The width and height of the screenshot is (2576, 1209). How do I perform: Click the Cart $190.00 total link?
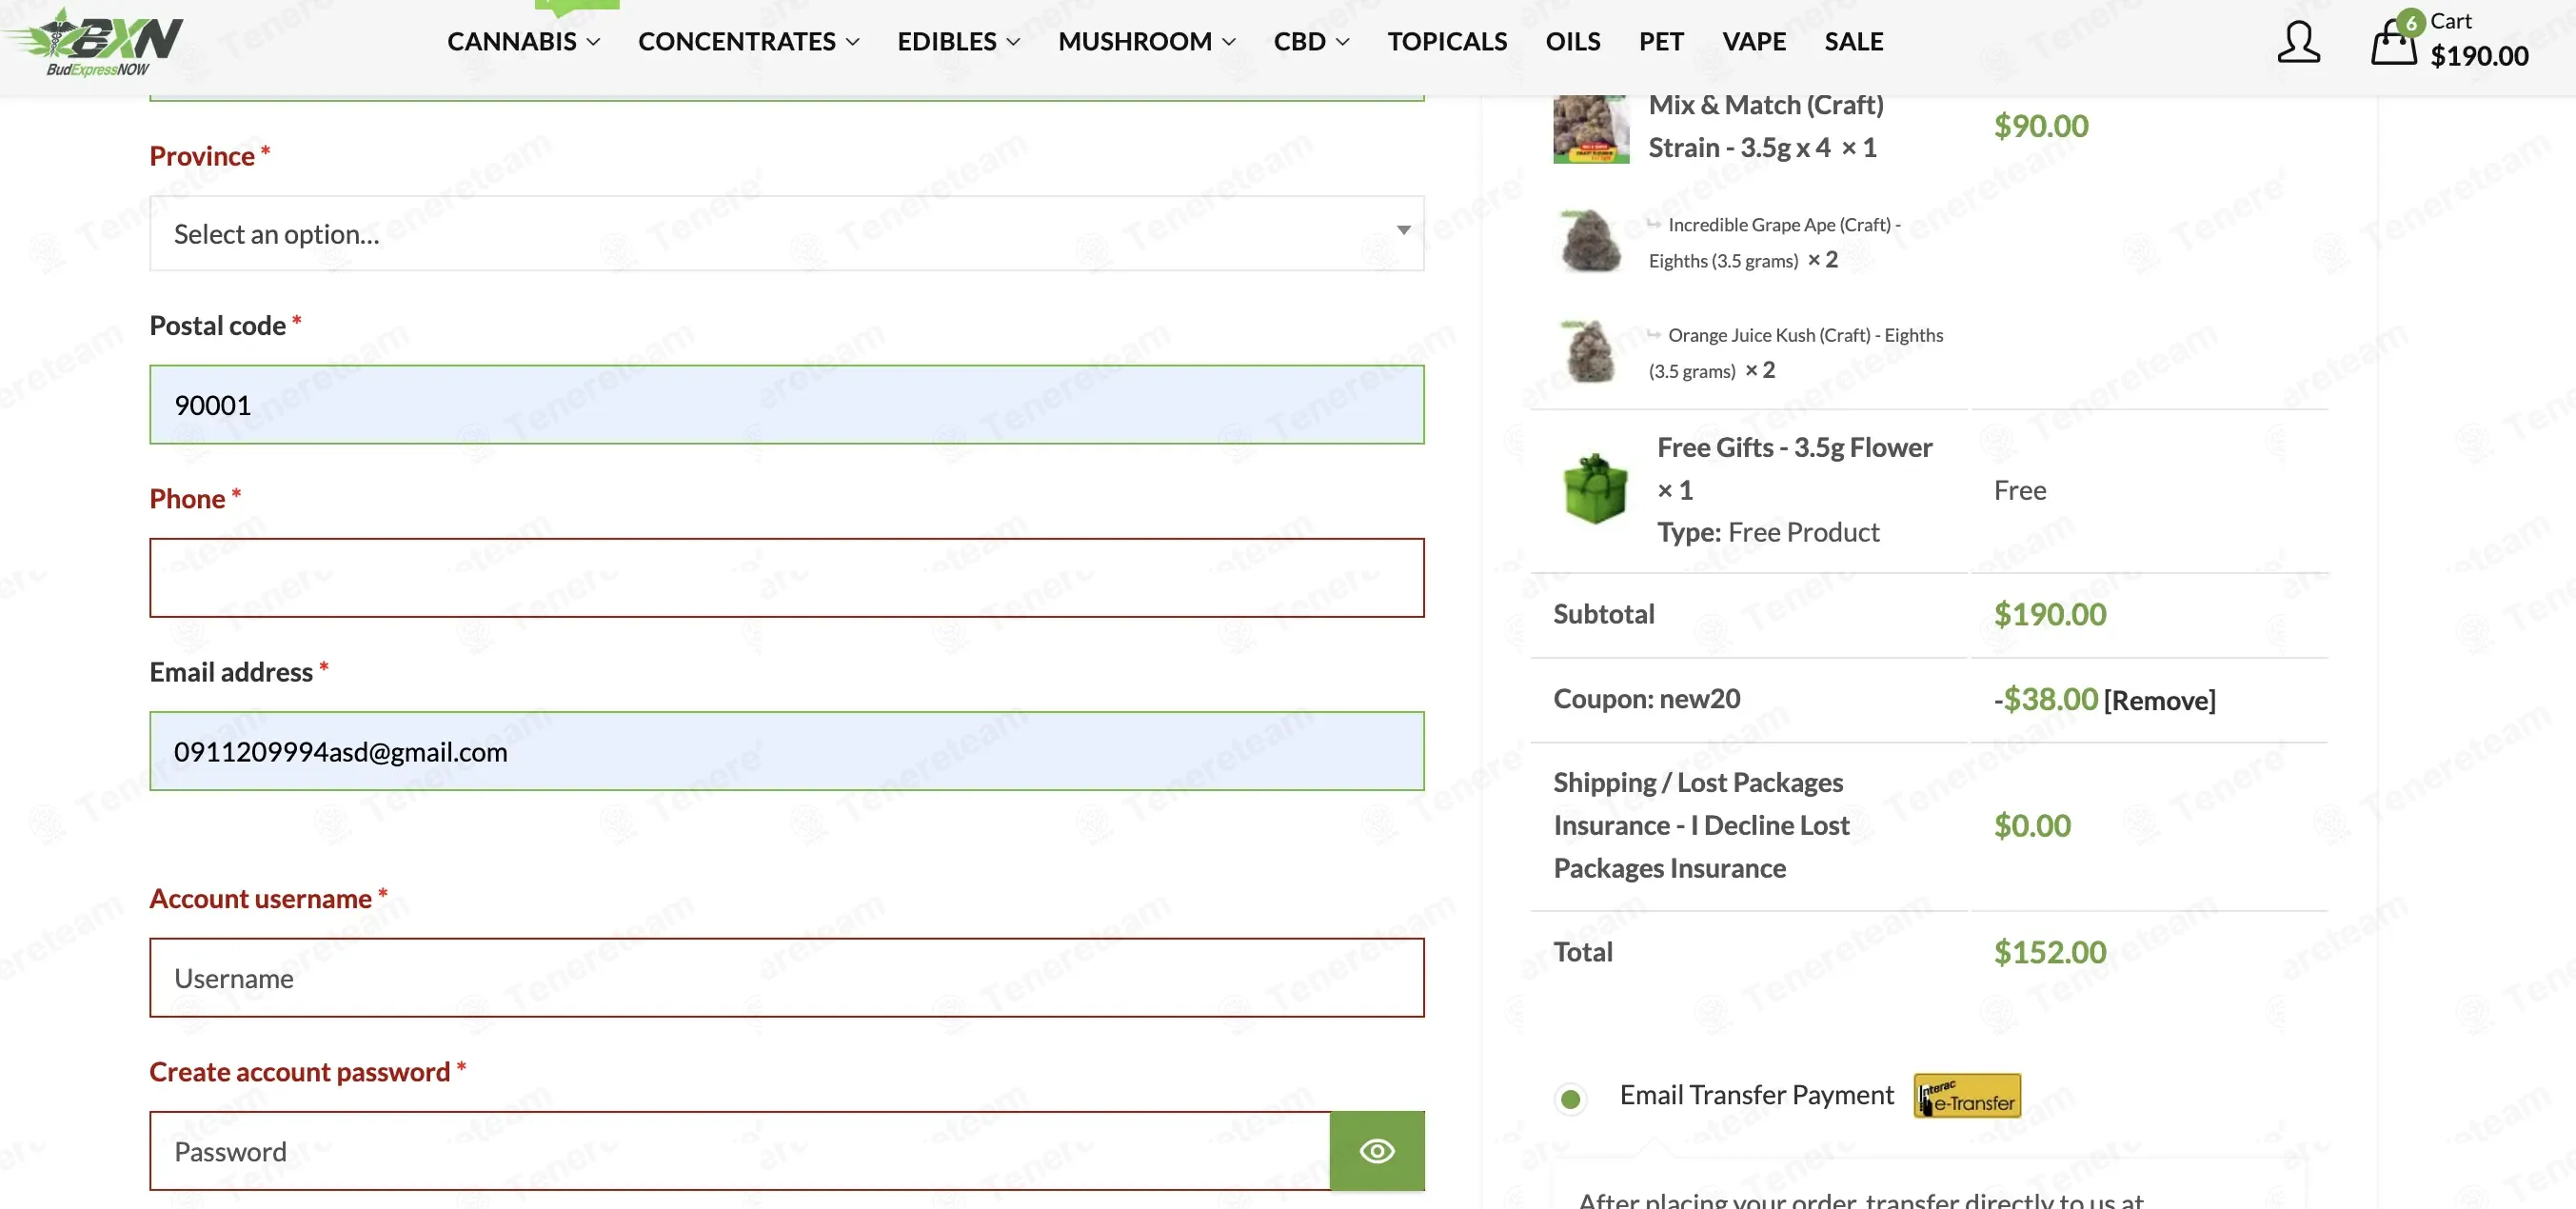point(2479,41)
